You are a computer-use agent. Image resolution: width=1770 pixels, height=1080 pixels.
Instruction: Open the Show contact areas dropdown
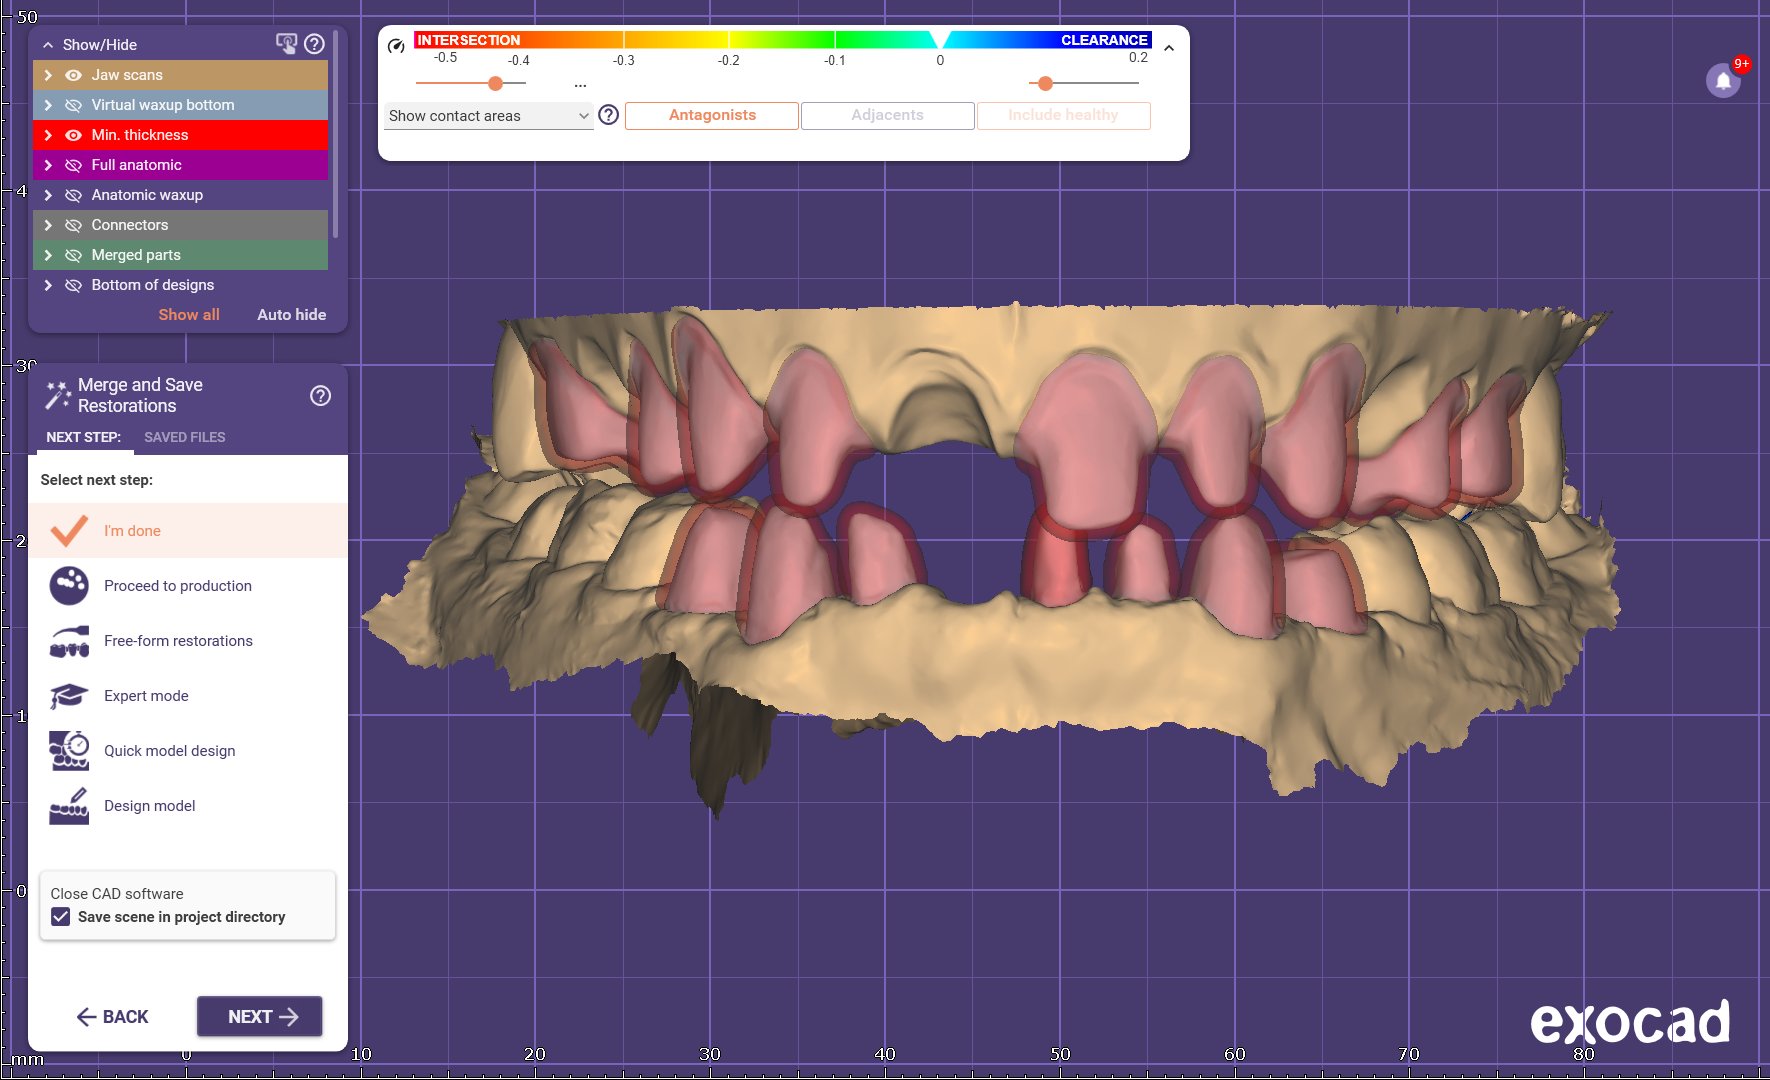[488, 116]
